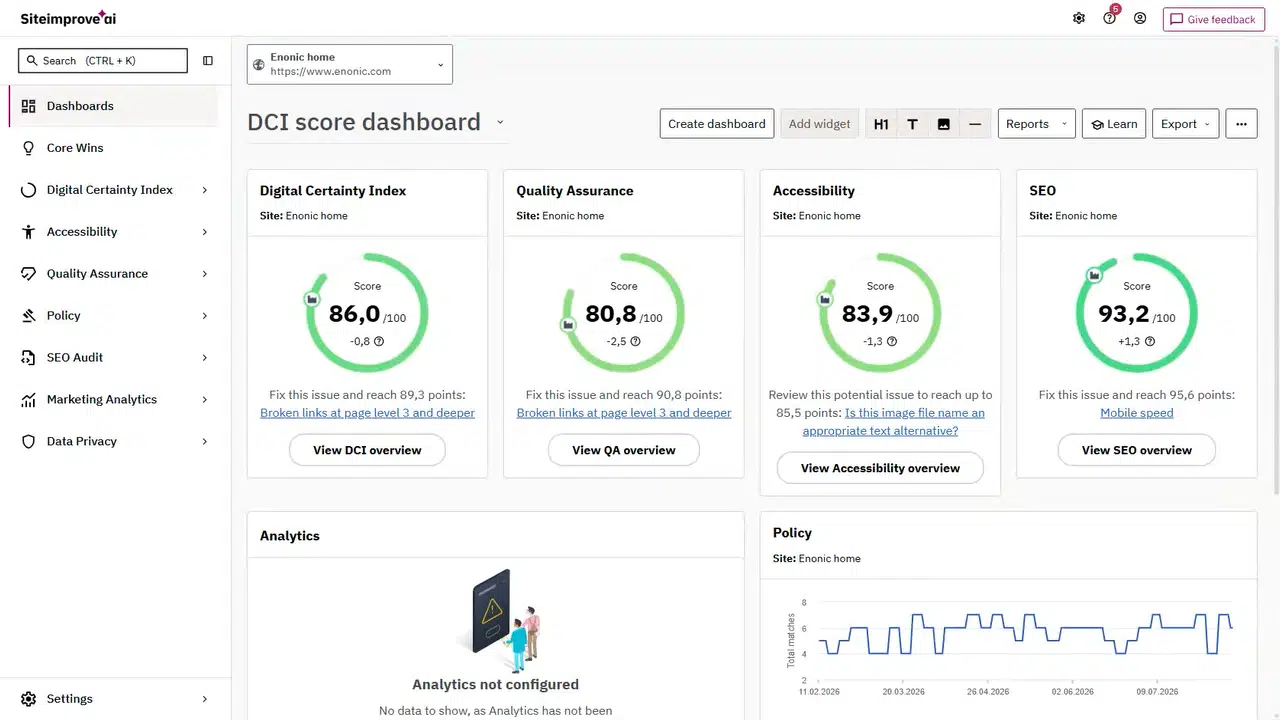Viewport: 1280px width, 720px height.
Task: Click the Give feedback button
Action: 1214,19
